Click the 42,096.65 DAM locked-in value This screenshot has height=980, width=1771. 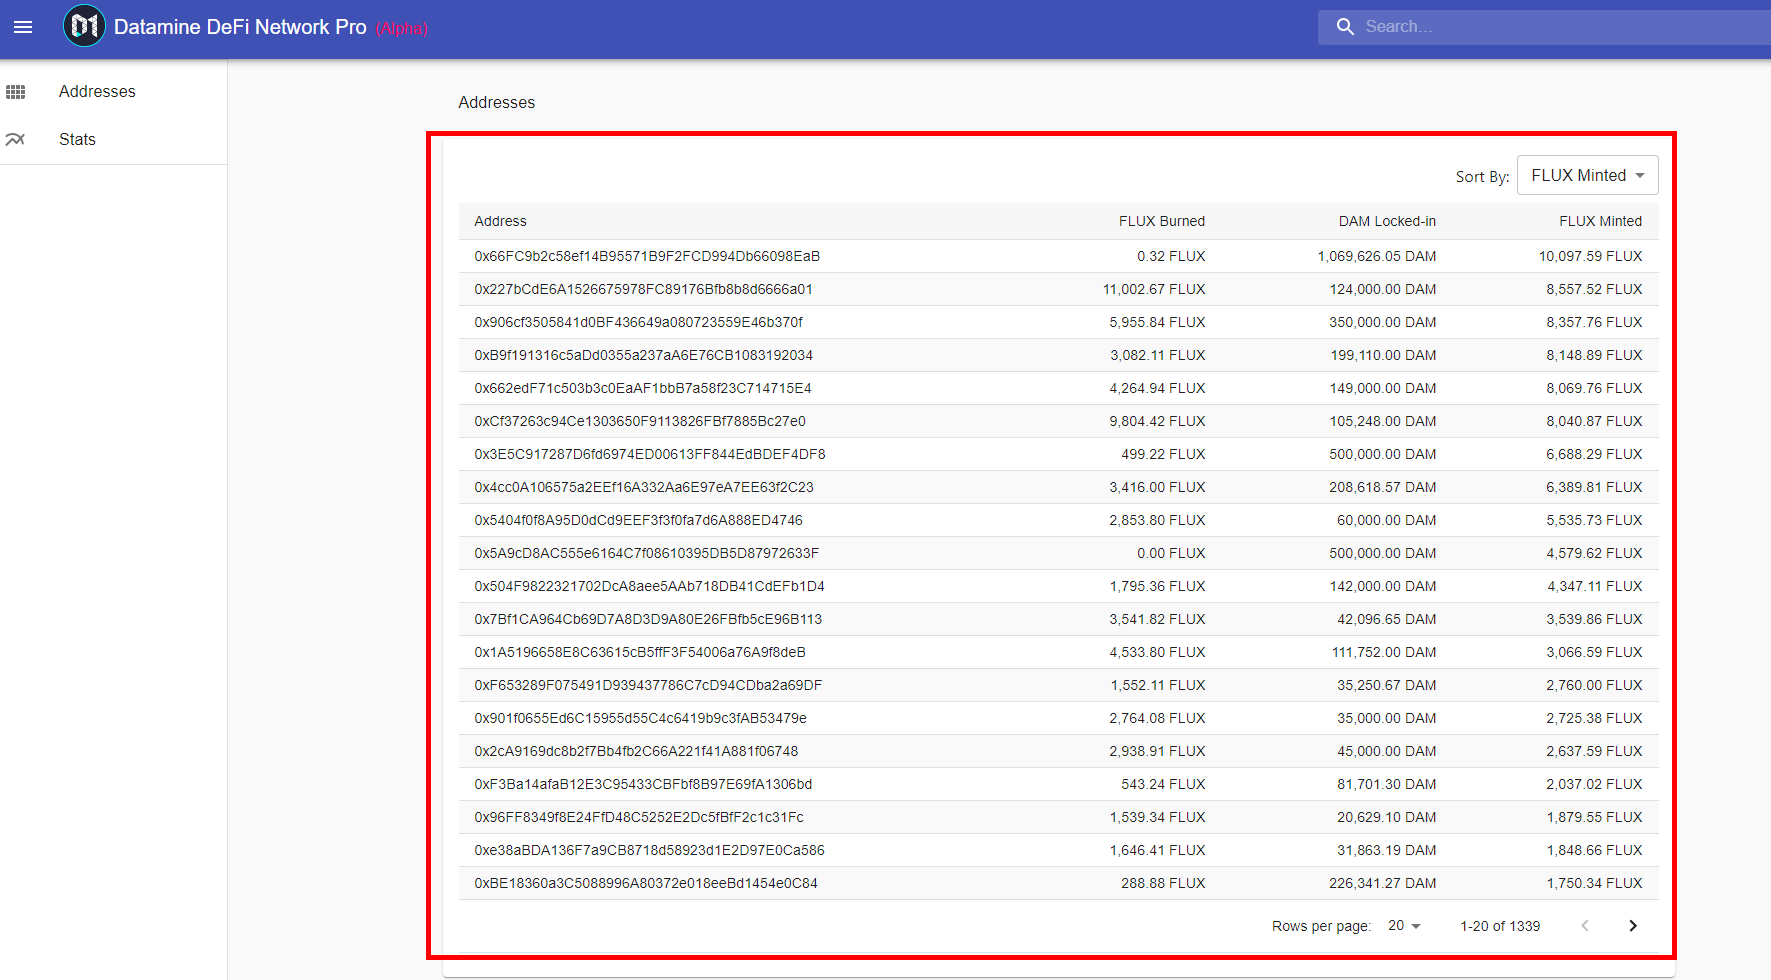tap(1386, 619)
